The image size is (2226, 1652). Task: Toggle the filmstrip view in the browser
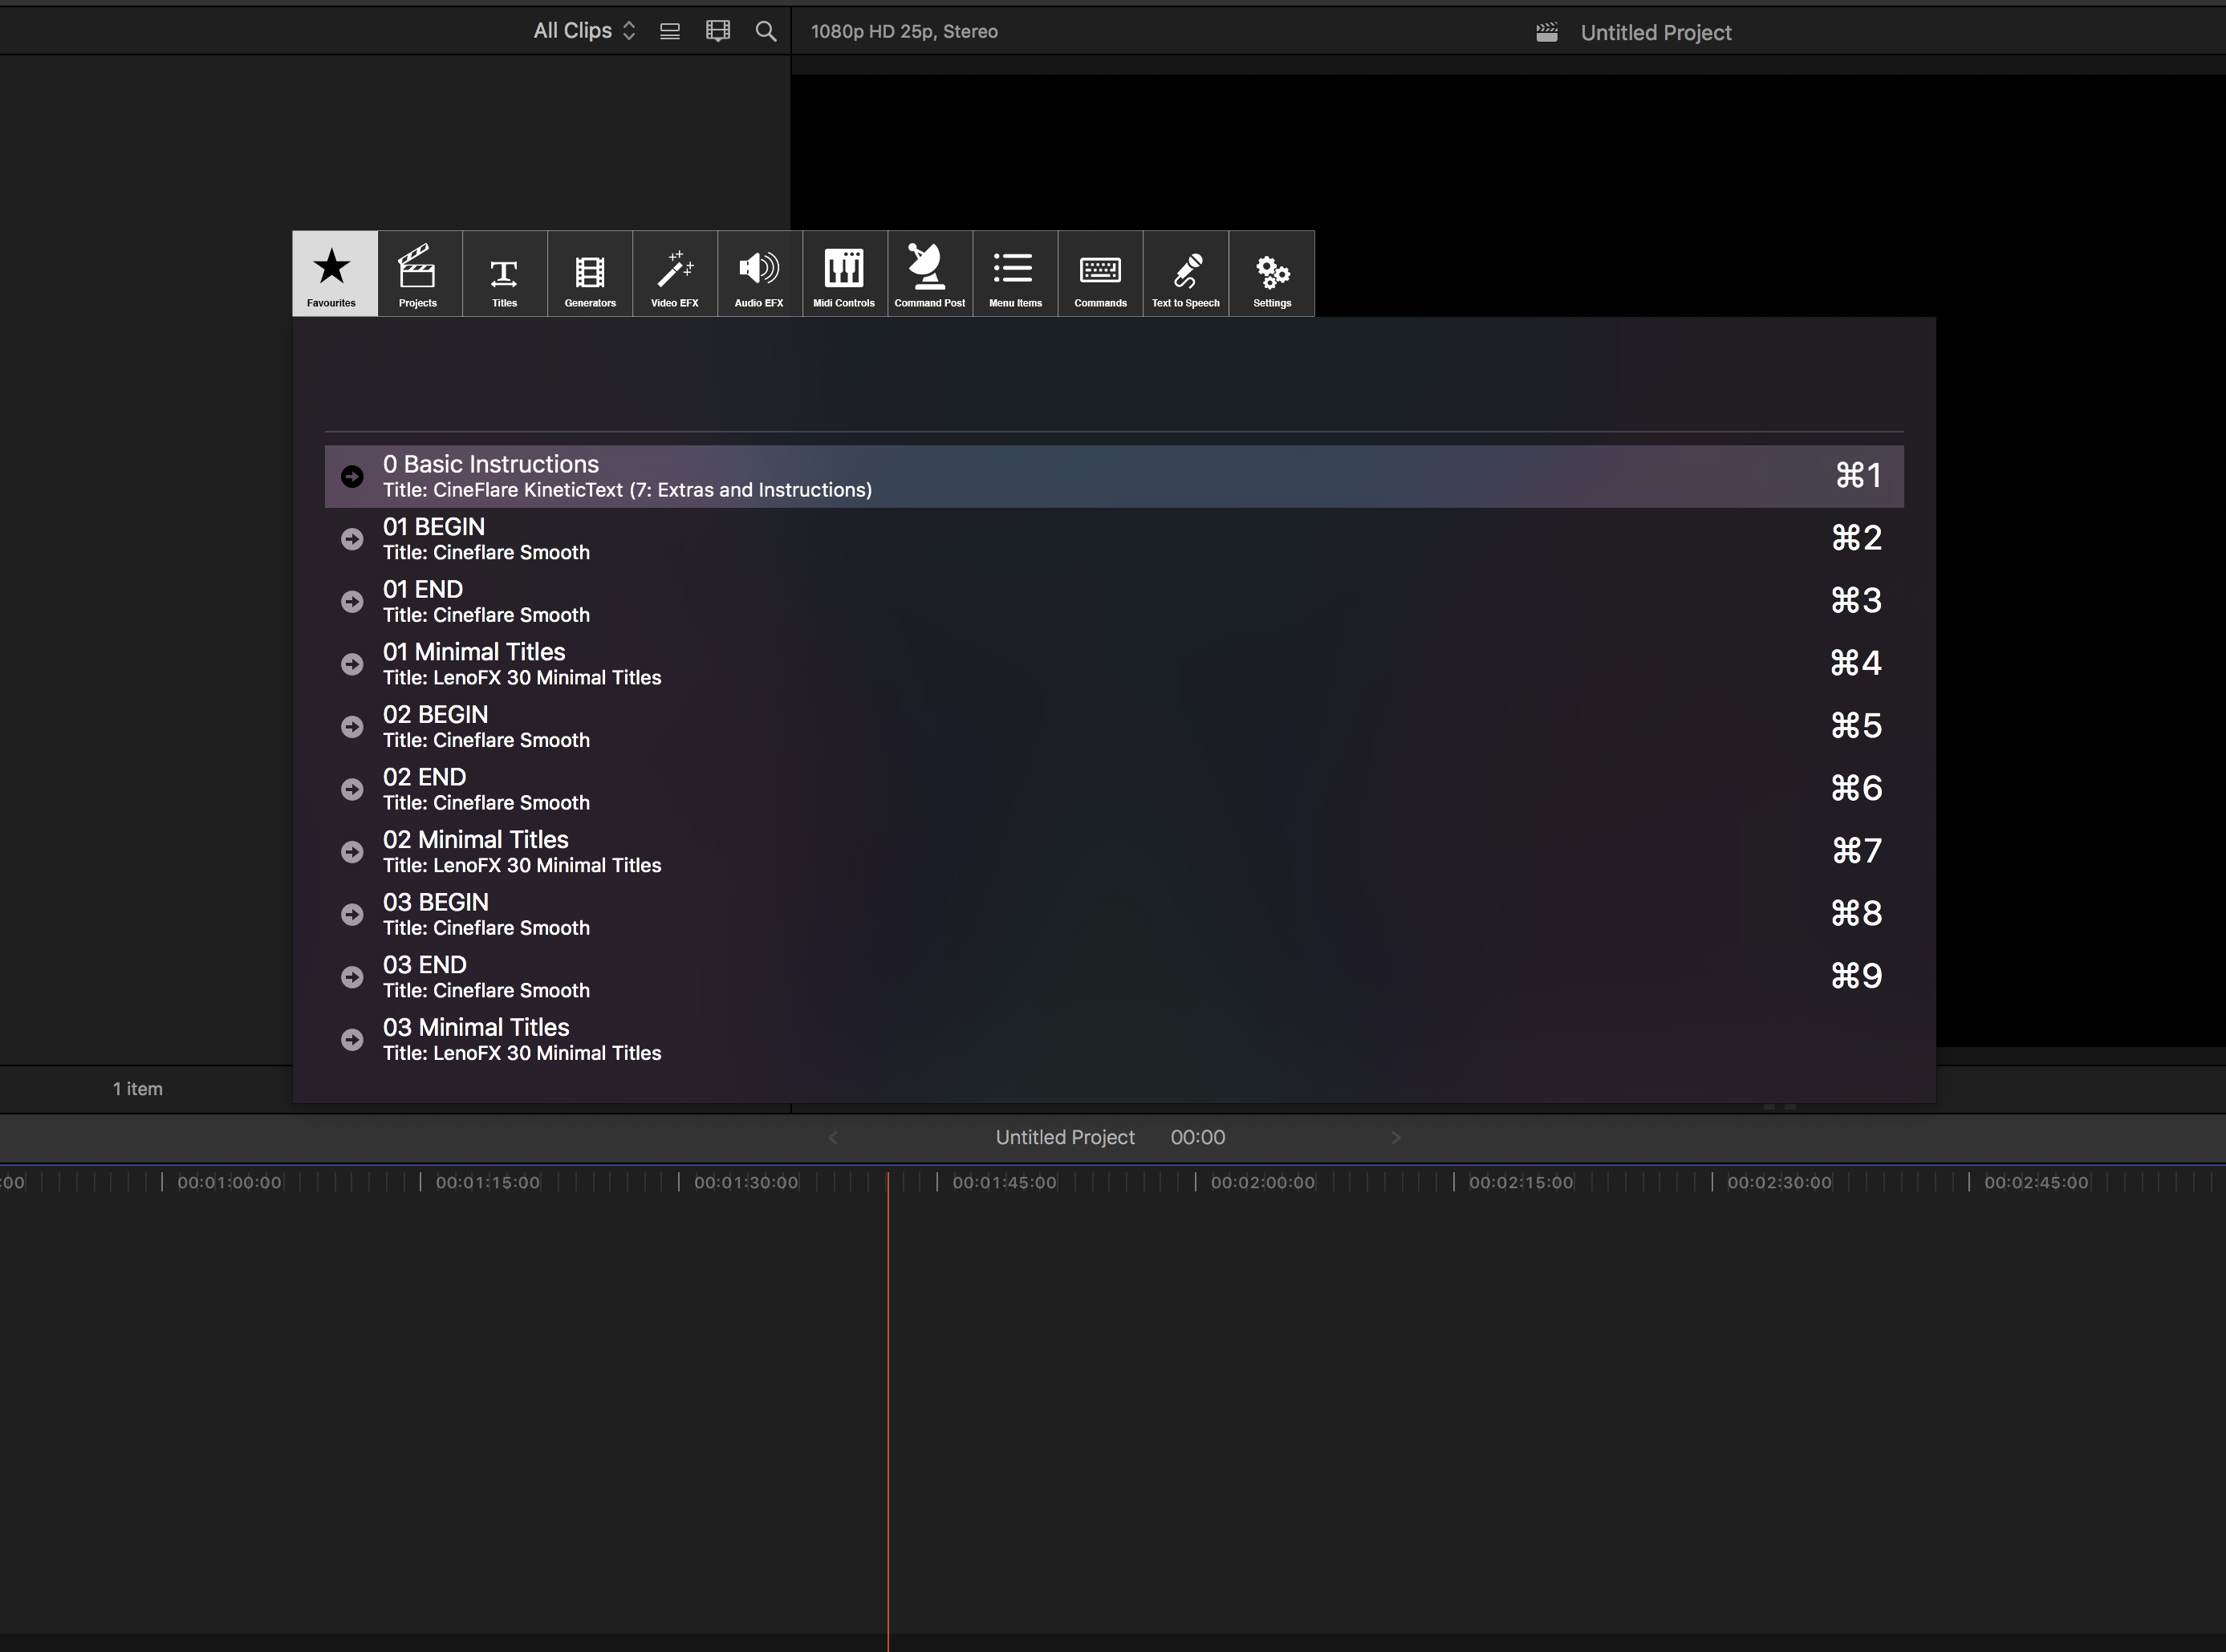click(717, 31)
